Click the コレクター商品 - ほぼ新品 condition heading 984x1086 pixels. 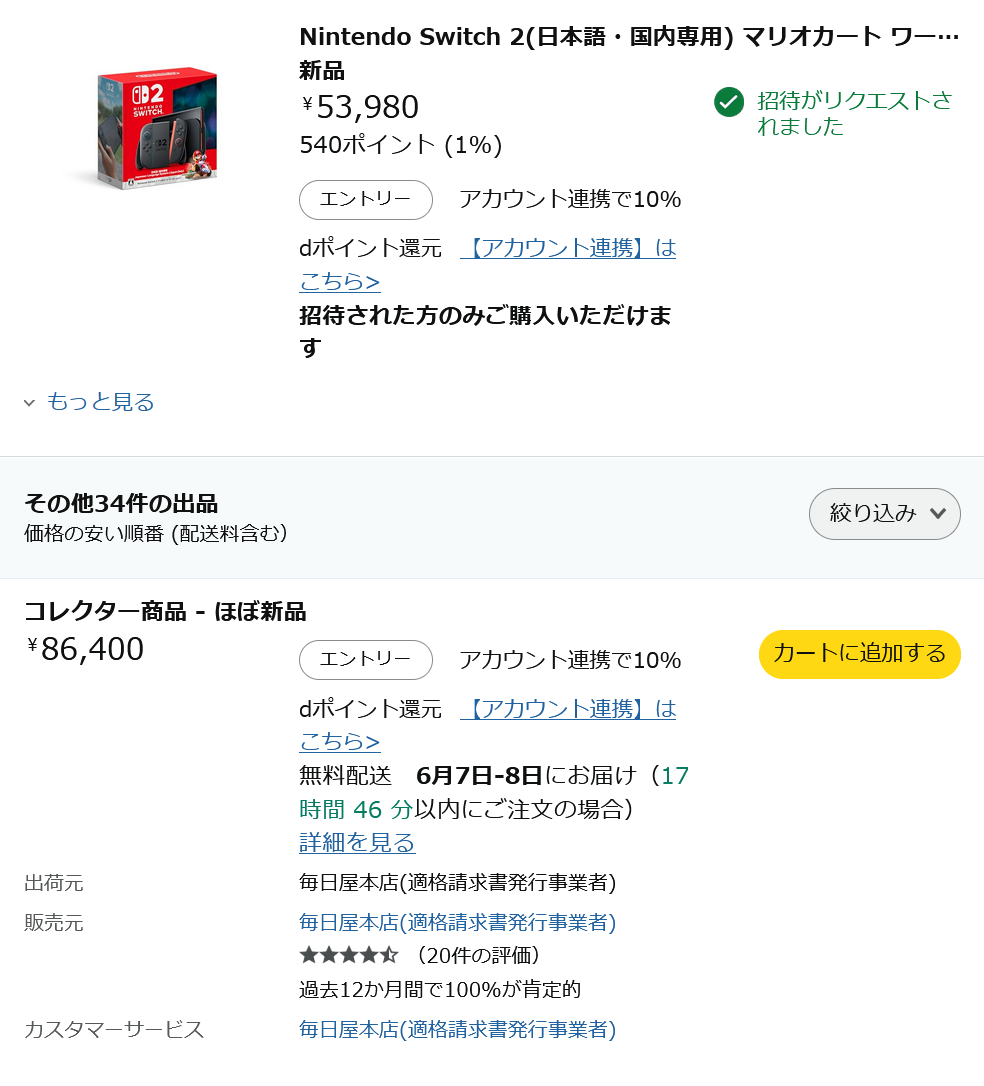pyautogui.click(x=165, y=611)
